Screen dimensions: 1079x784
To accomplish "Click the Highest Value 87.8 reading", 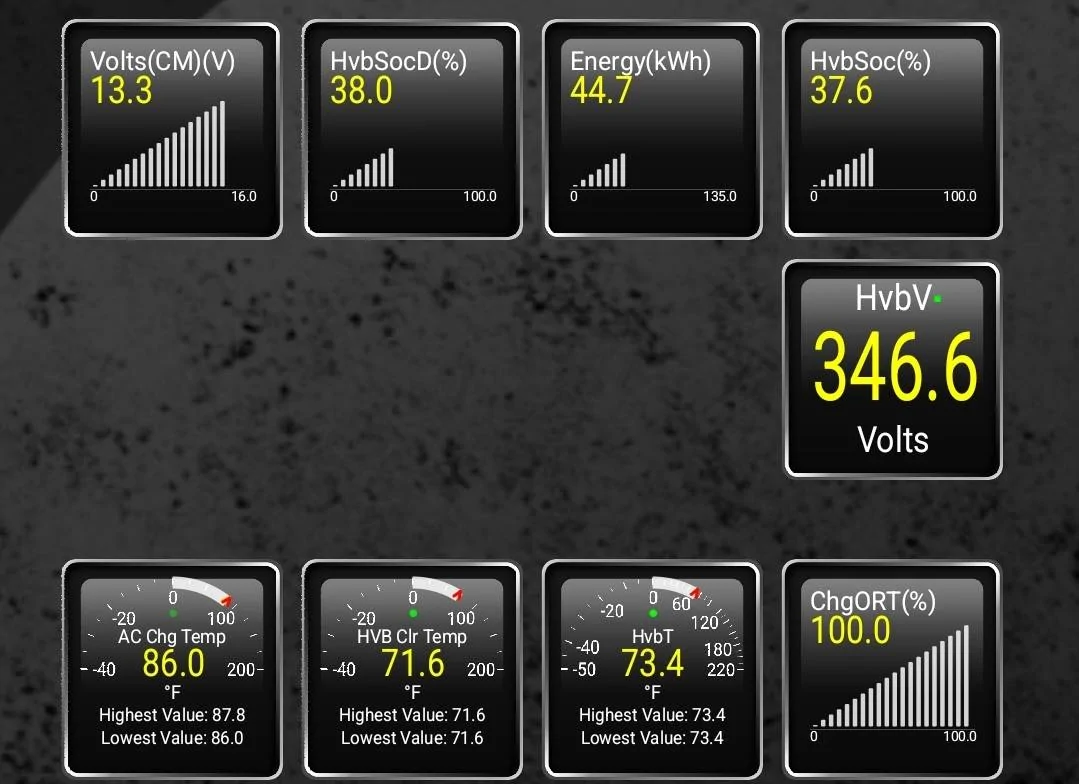I will click(170, 715).
